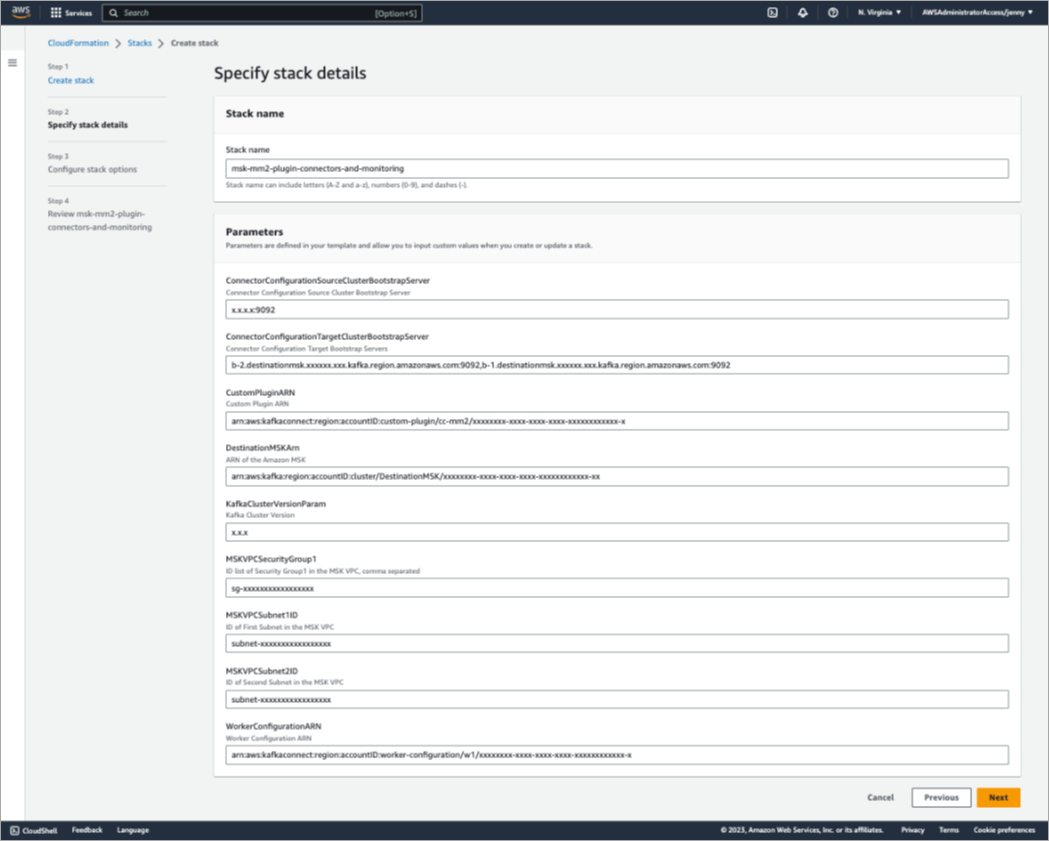
Task: Edit the ConnectorConfigurationTargetClusterBootstrapServer field
Action: [616, 365]
